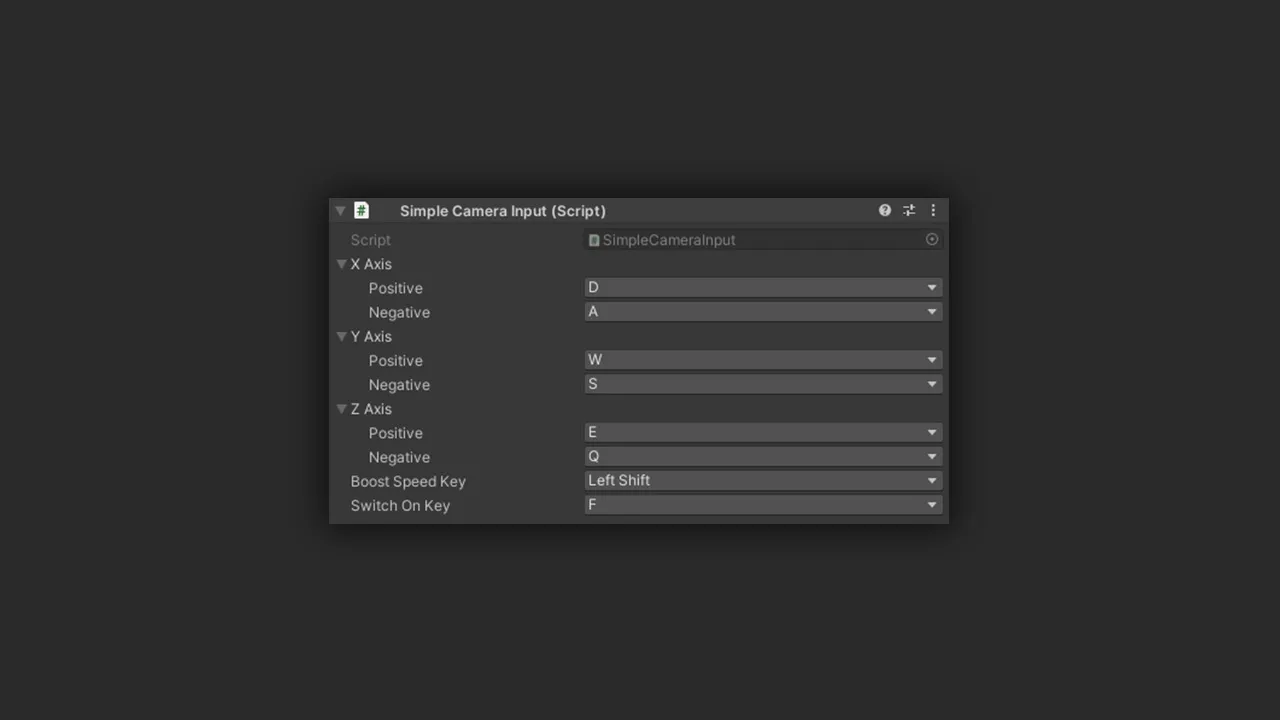Click the C# script icon in header
Viewport: 1280px width, 720px height.
[362, 211]
